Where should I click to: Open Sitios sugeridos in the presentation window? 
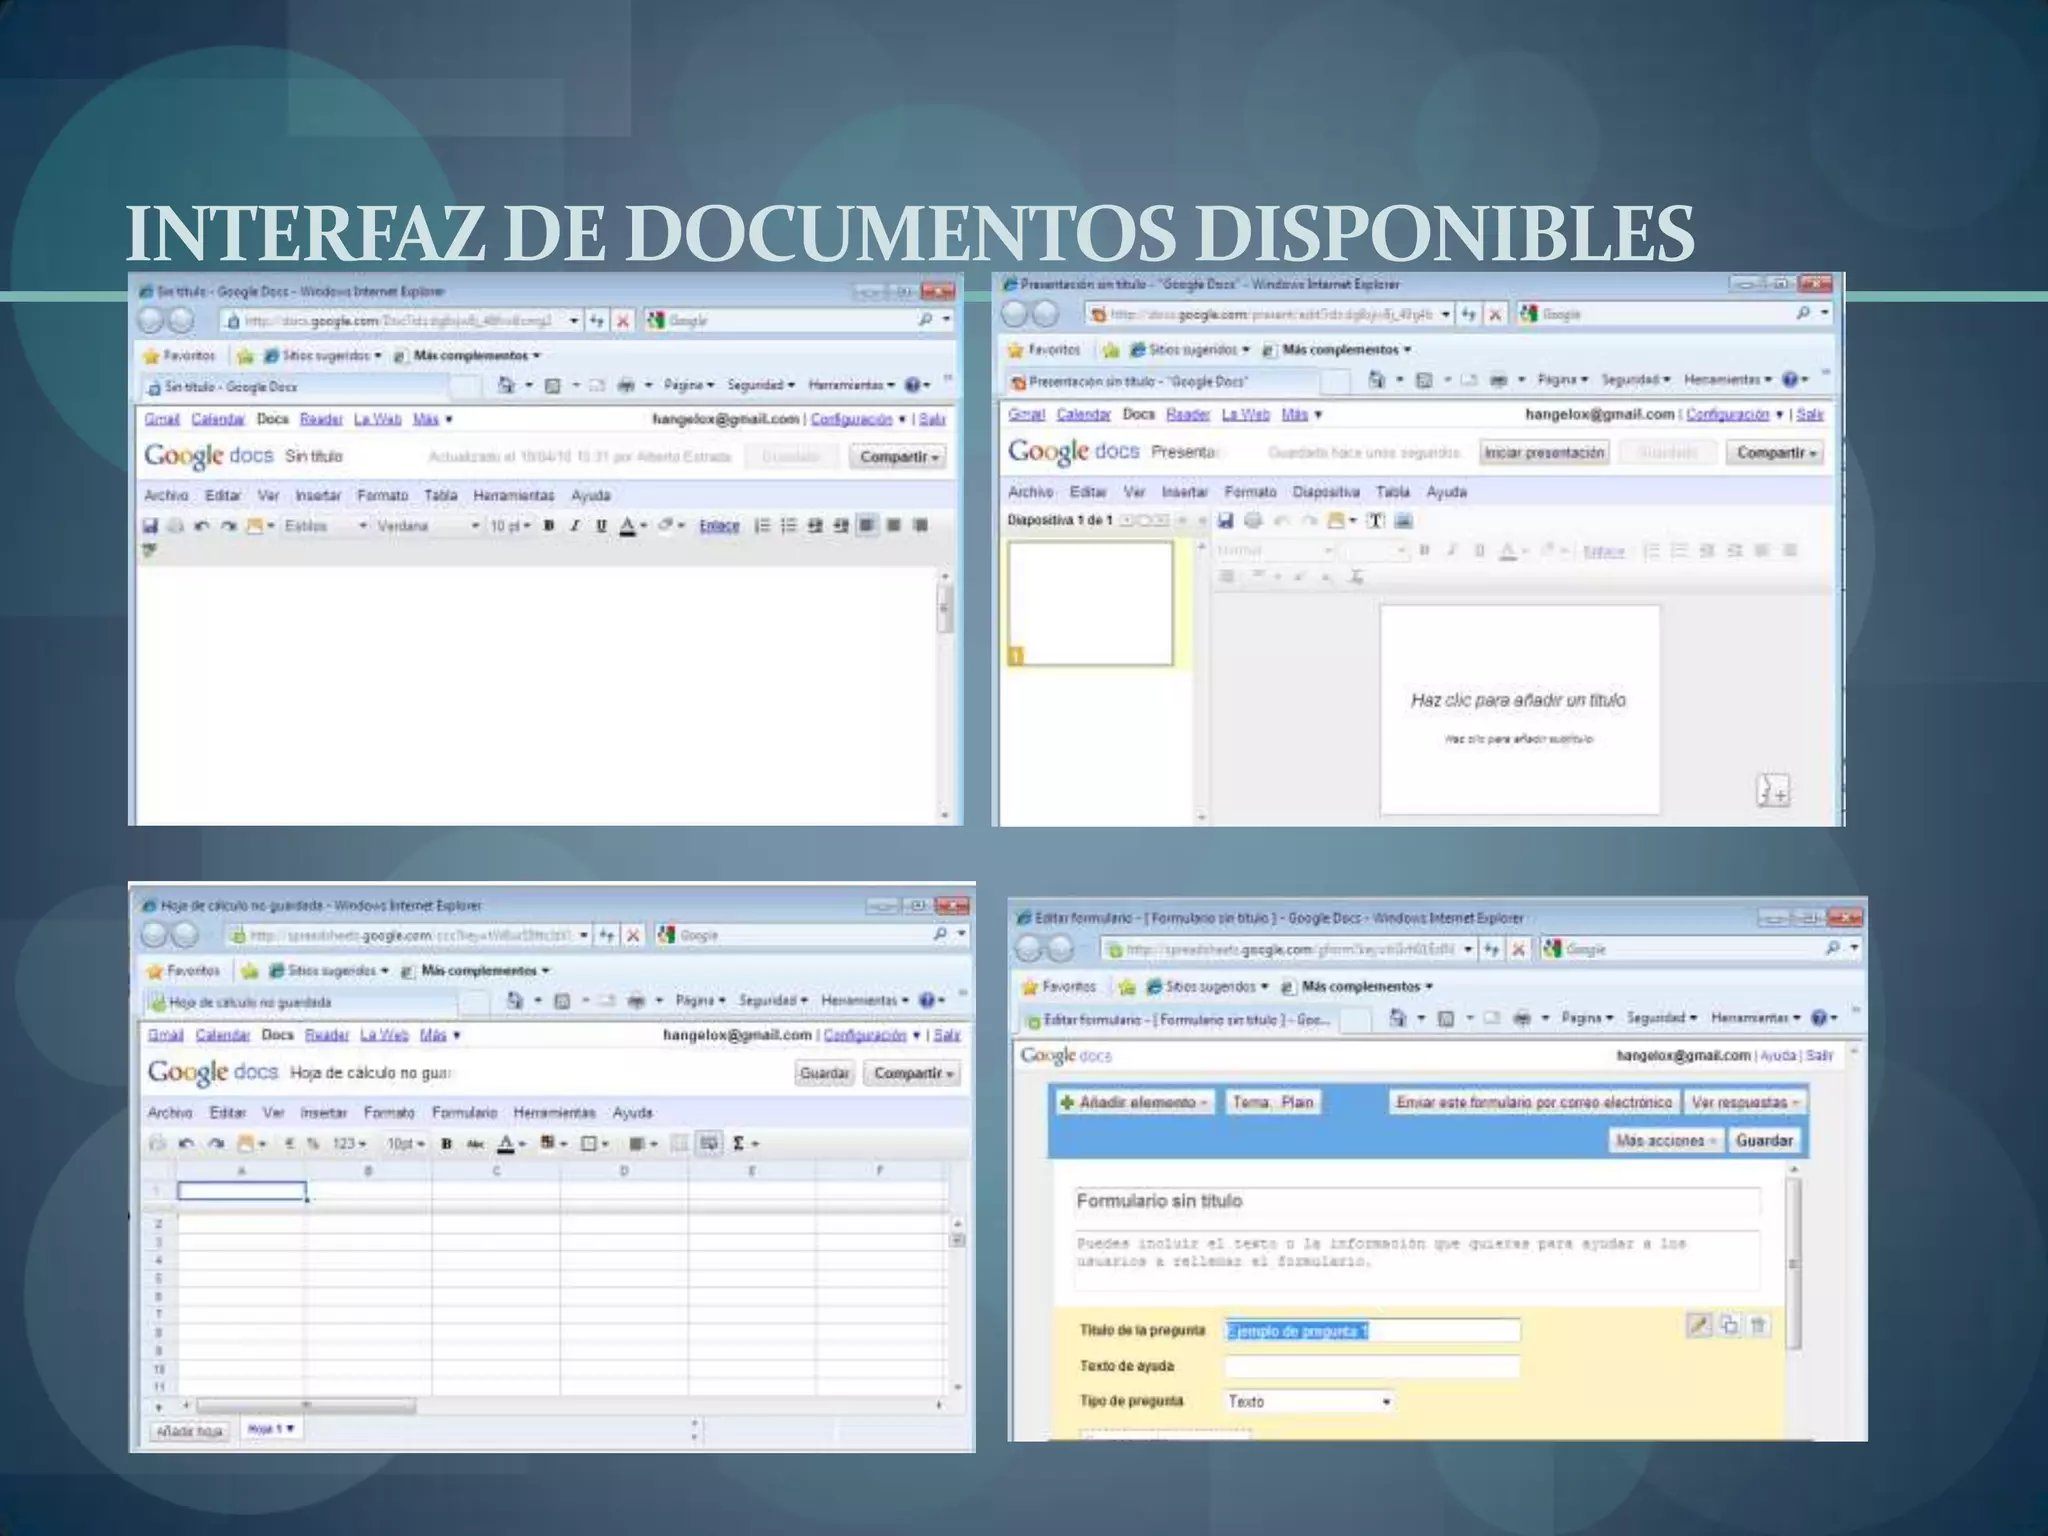pos(1190,350)
